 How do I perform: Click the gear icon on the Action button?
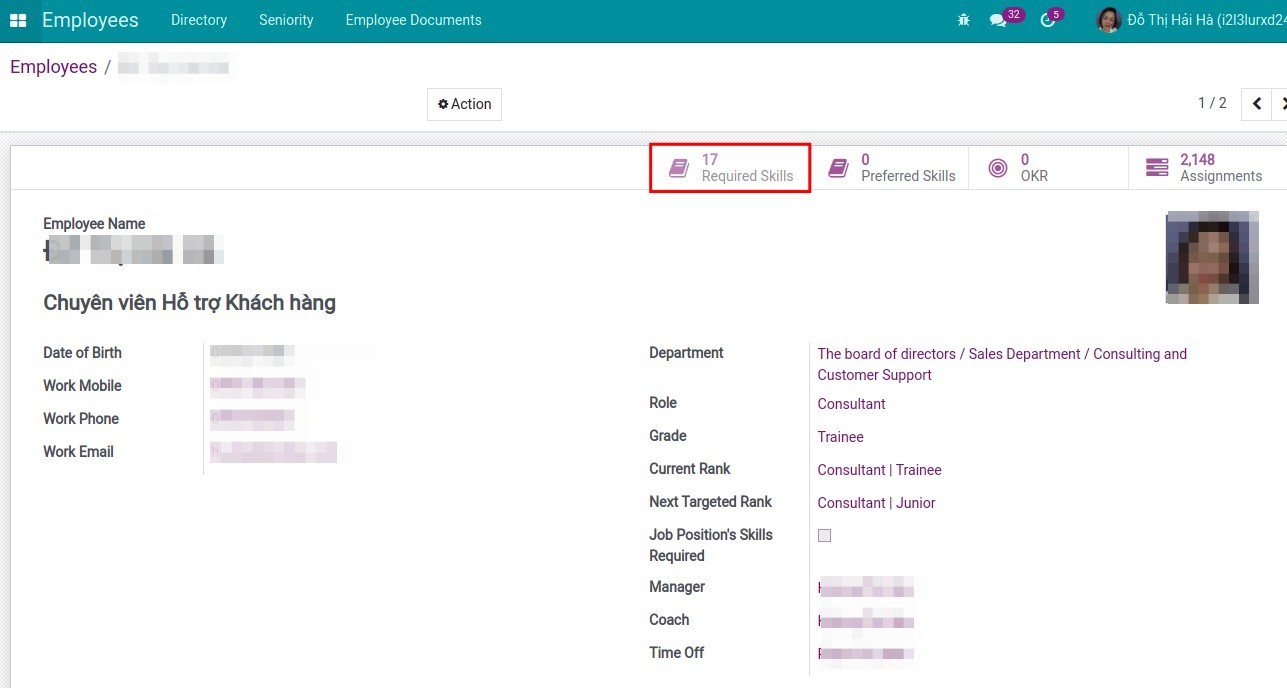[x=442, y=103]
